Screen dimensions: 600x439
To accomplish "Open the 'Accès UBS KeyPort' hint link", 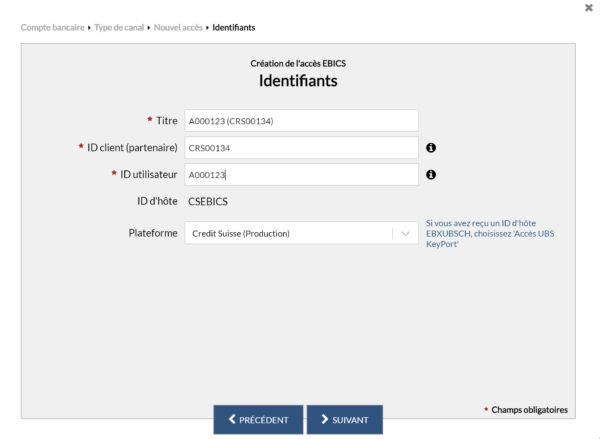I will [490, 233].
